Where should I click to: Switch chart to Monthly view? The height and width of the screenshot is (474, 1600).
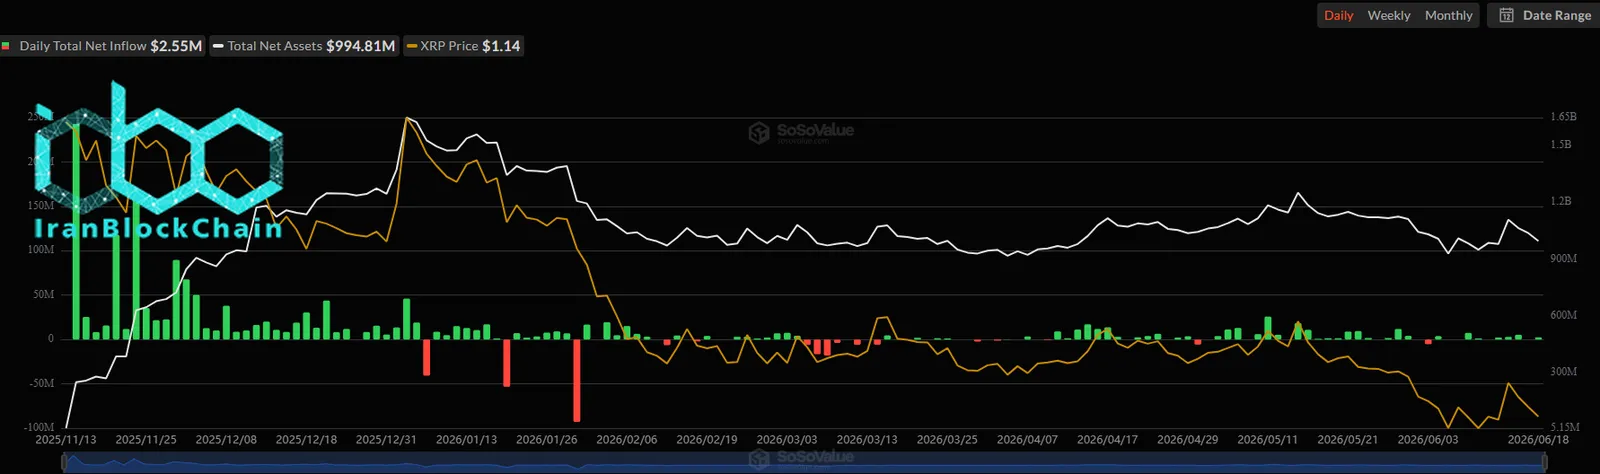point(1448,15)
